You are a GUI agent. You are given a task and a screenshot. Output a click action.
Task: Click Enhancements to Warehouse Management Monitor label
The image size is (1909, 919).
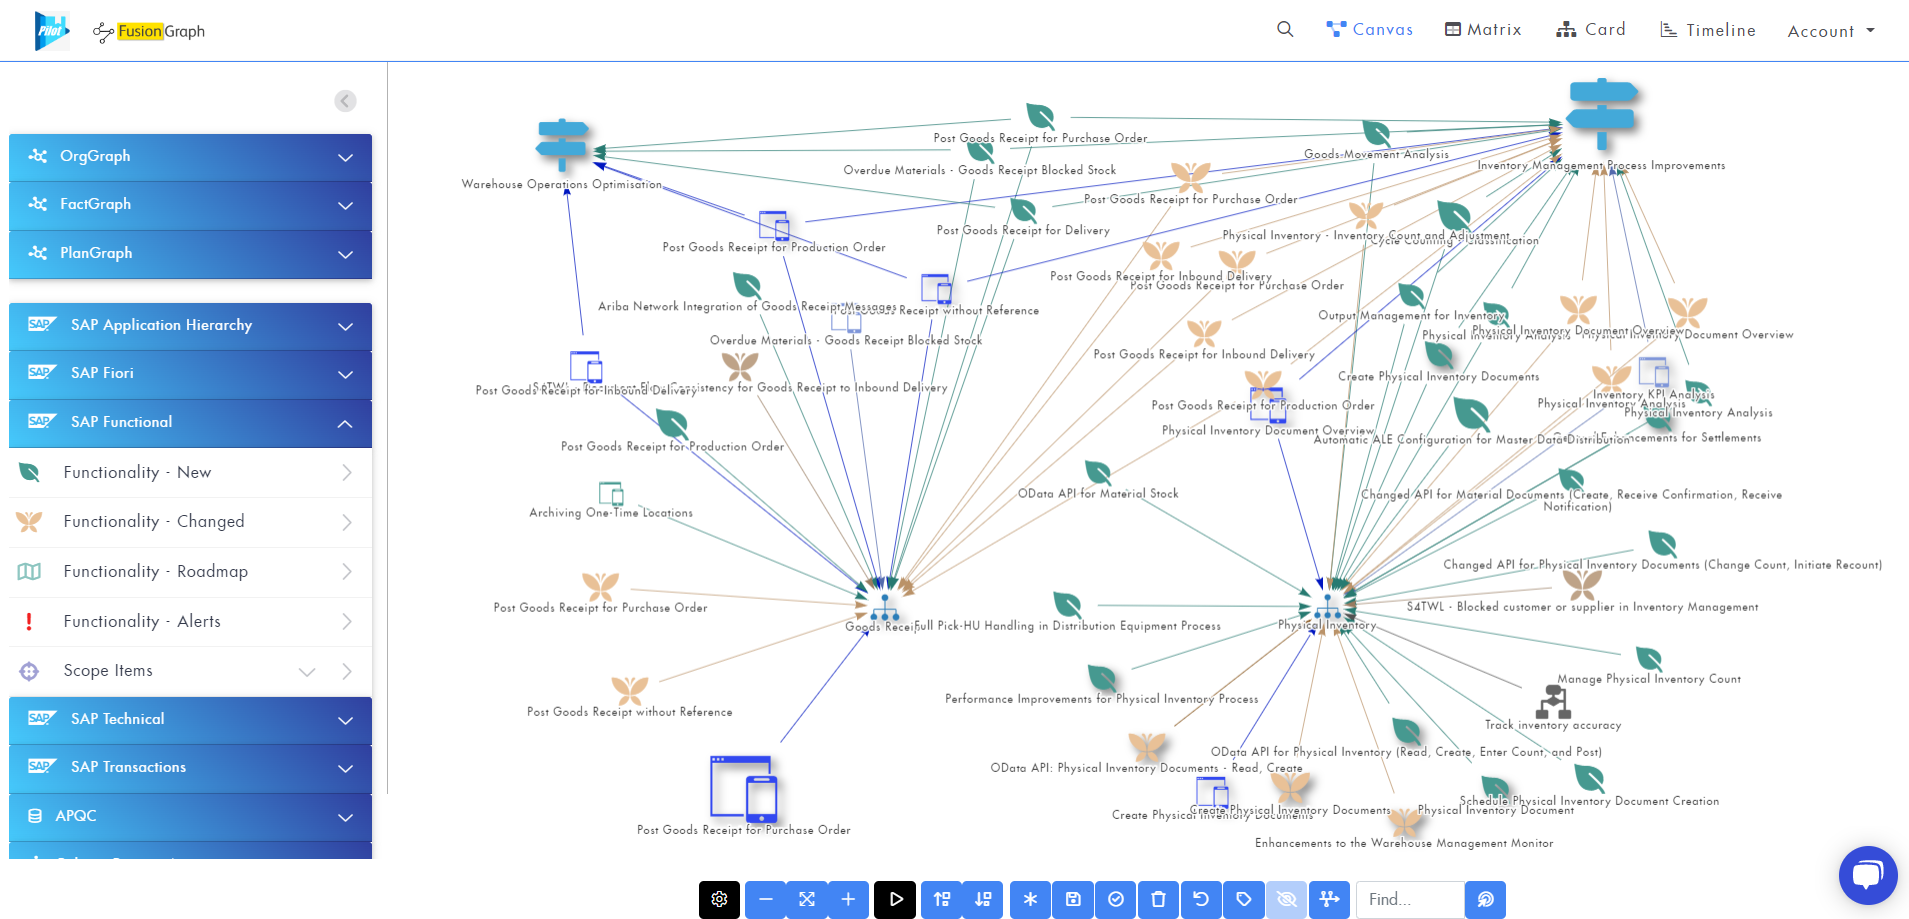coord(1404,843)
